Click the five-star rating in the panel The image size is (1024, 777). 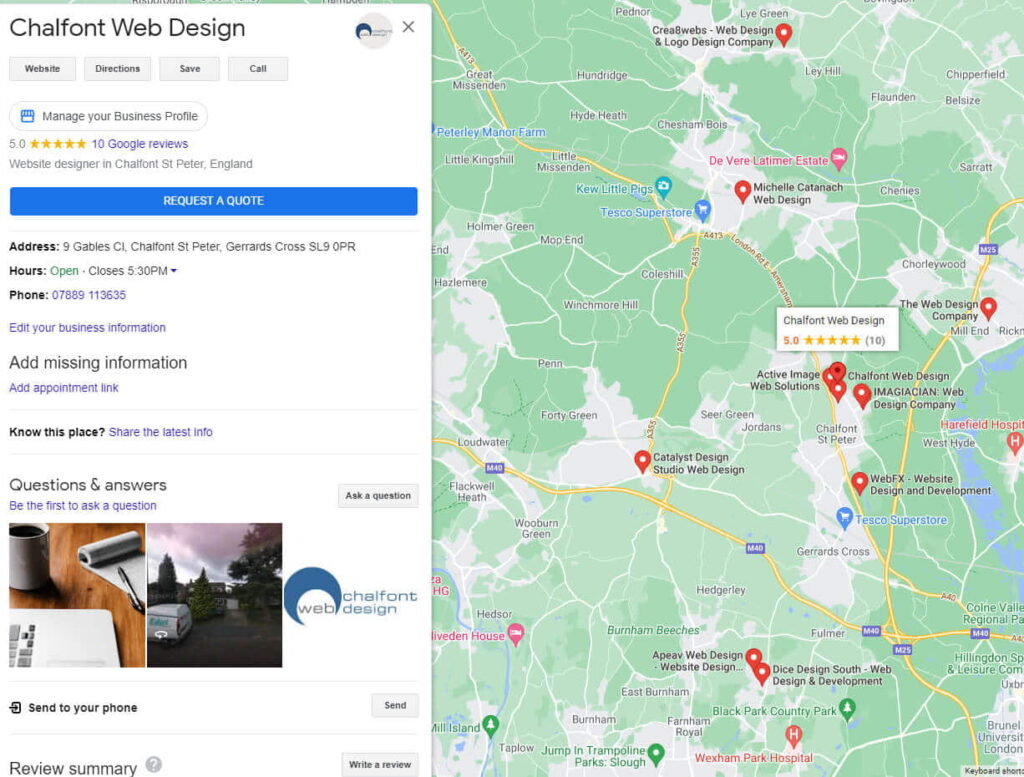click(57, 144)
